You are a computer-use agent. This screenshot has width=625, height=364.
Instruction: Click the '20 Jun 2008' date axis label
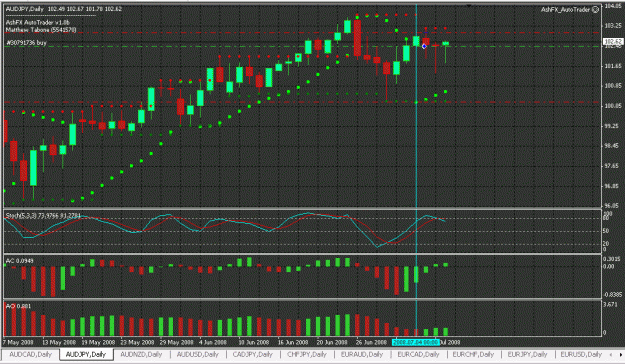coord(332,342)
